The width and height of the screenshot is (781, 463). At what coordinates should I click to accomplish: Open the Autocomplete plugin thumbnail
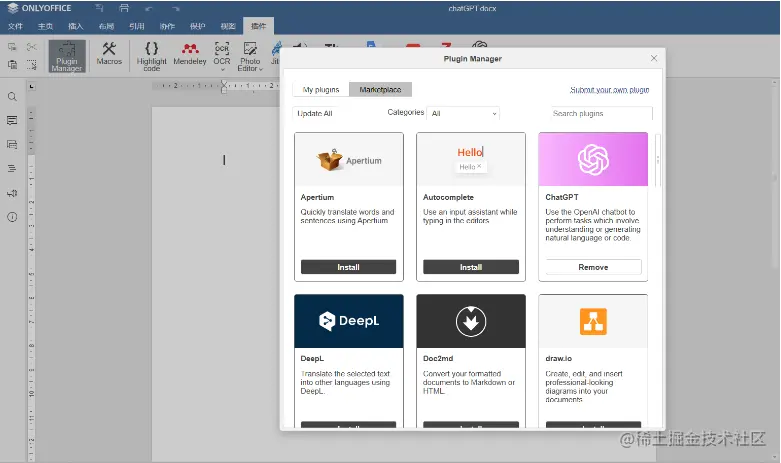[471, 159]
